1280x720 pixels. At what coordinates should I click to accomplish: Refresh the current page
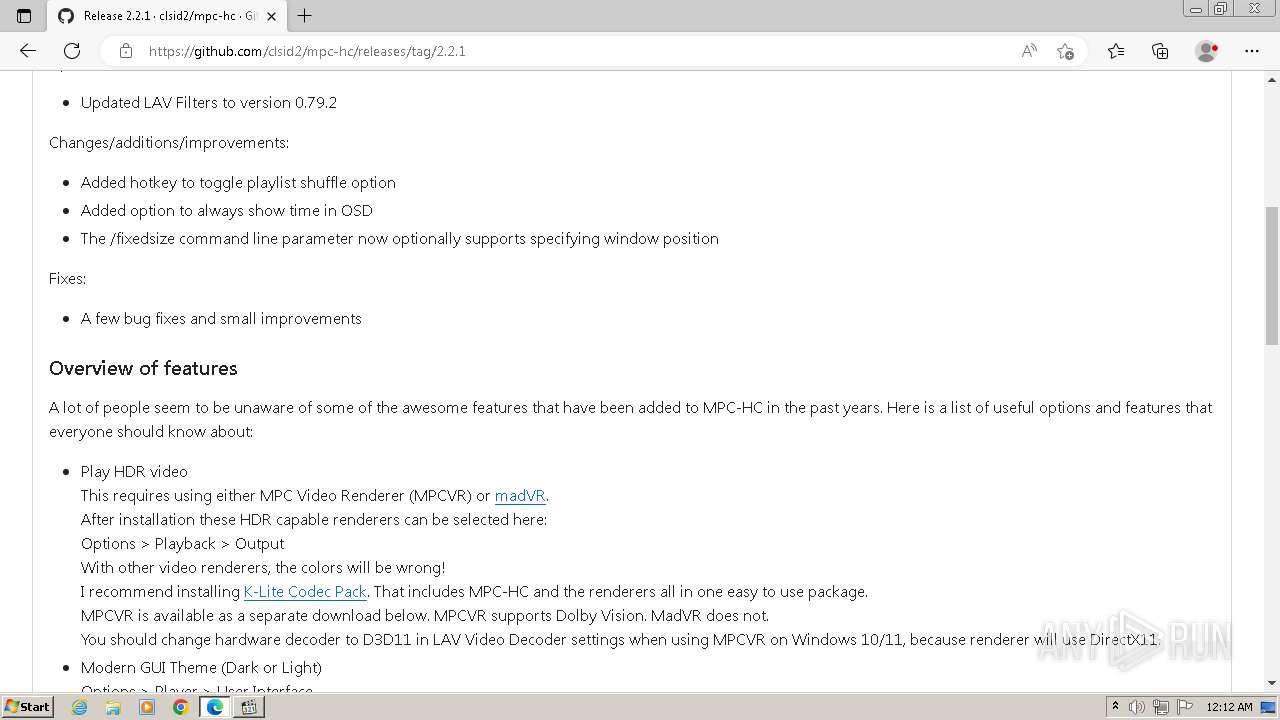click(x=72, y=51)
